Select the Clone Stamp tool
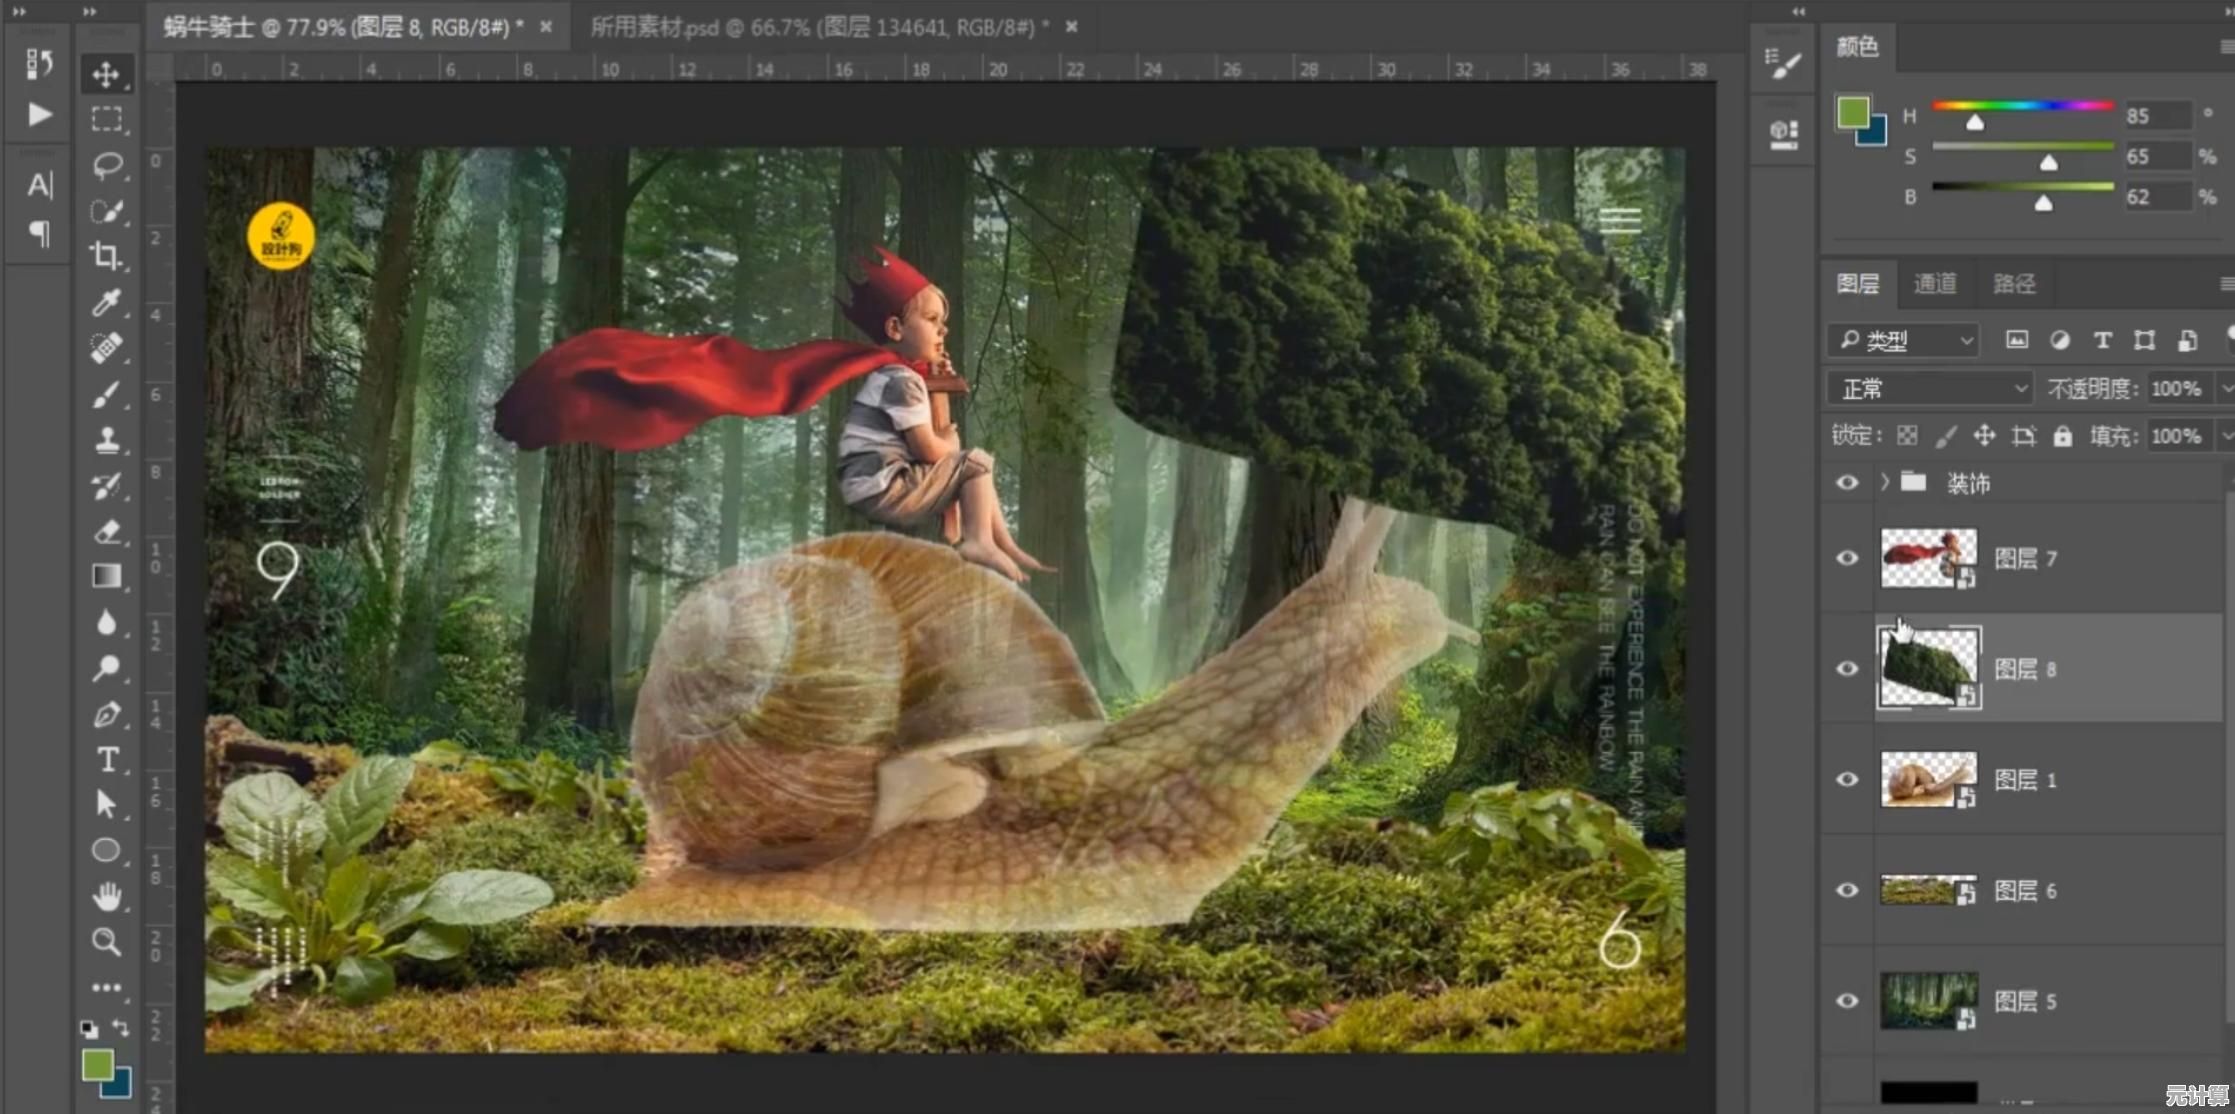Image resolution: width=2235 pixels, height=1114 pixels. coord(106,440)
